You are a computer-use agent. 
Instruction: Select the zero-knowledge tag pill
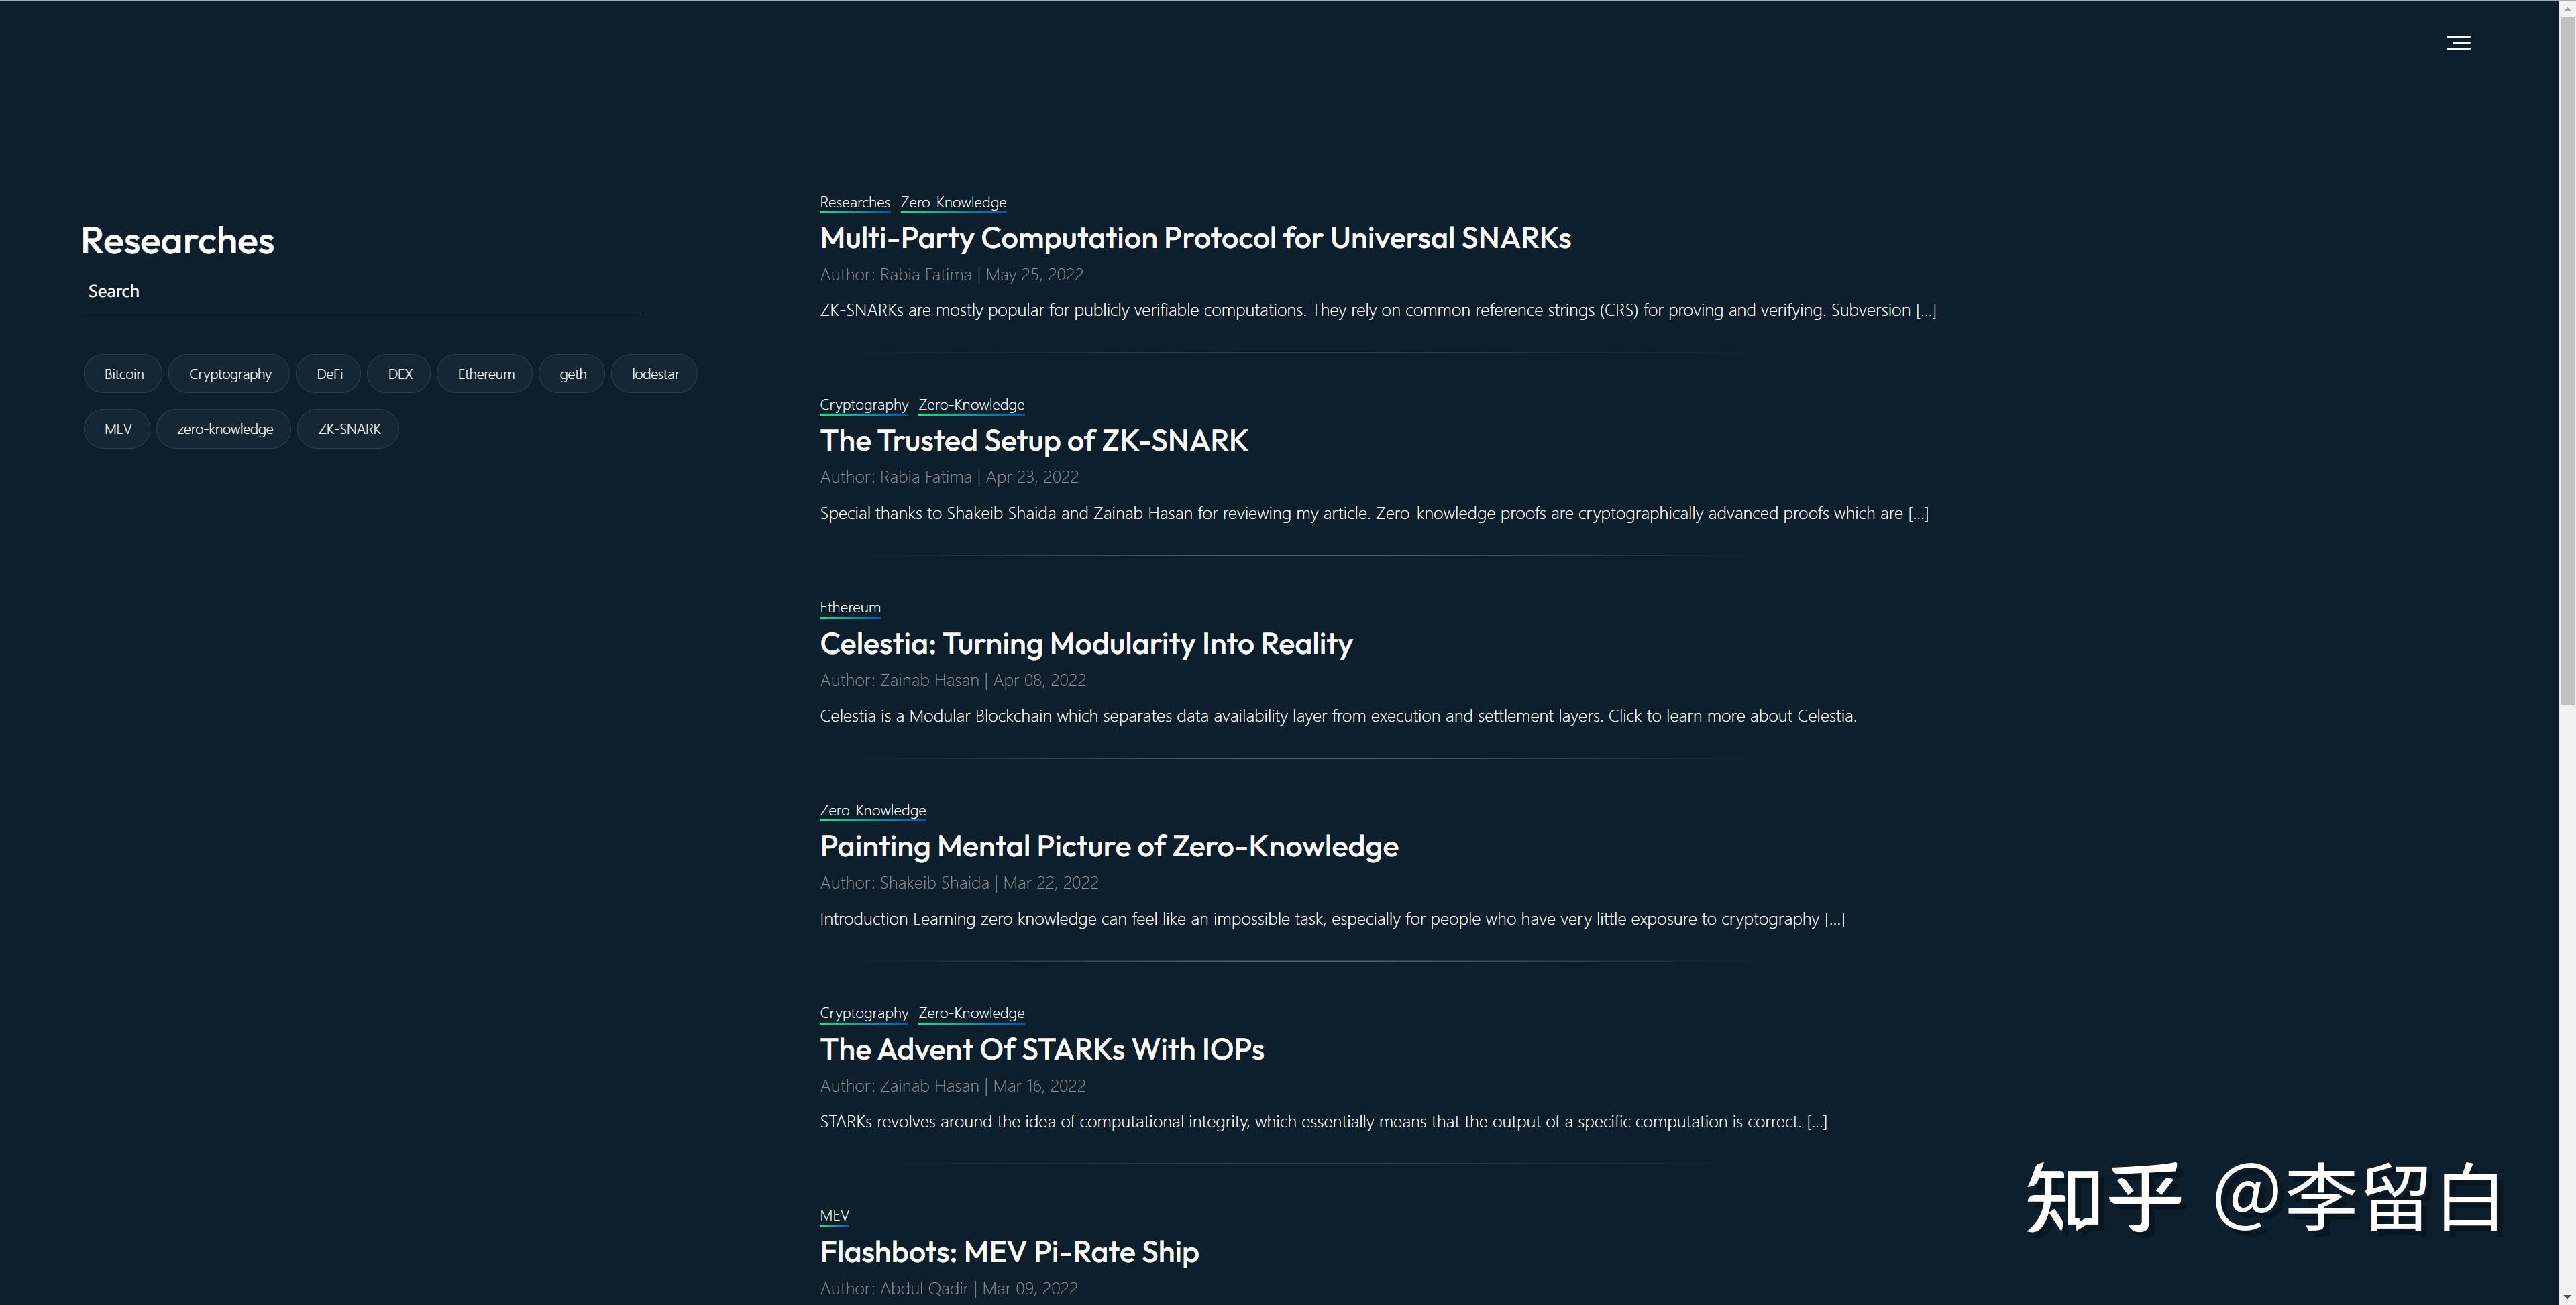click(225, 429)
